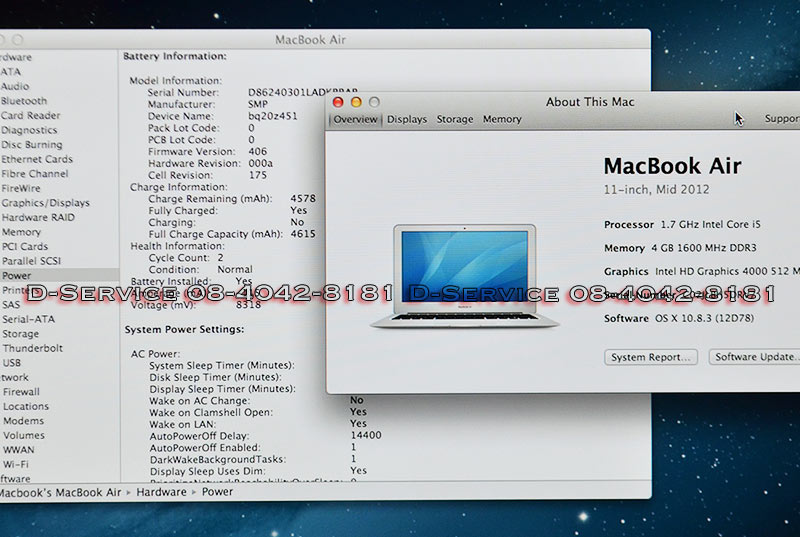
Task: Click the Memory 4 GB 1600 MHz DDR3 text
Action: (680, 248)
